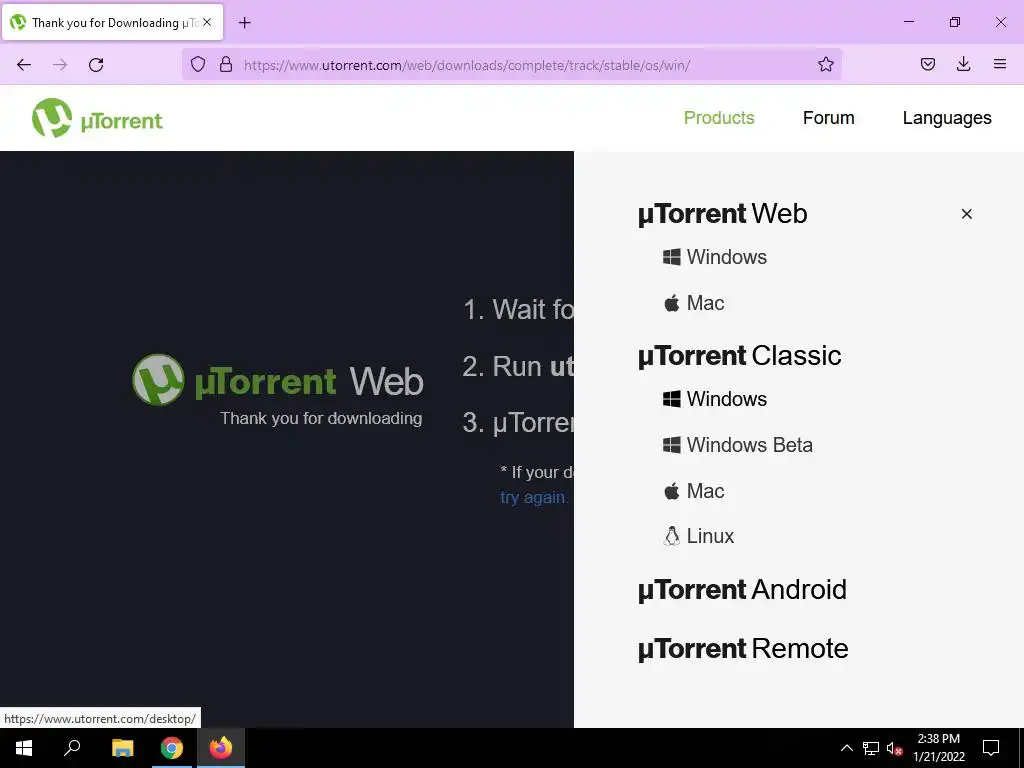Click the padlock site security icon
Viewport: 1024px width, 768px height.
[x=226, y=64]
